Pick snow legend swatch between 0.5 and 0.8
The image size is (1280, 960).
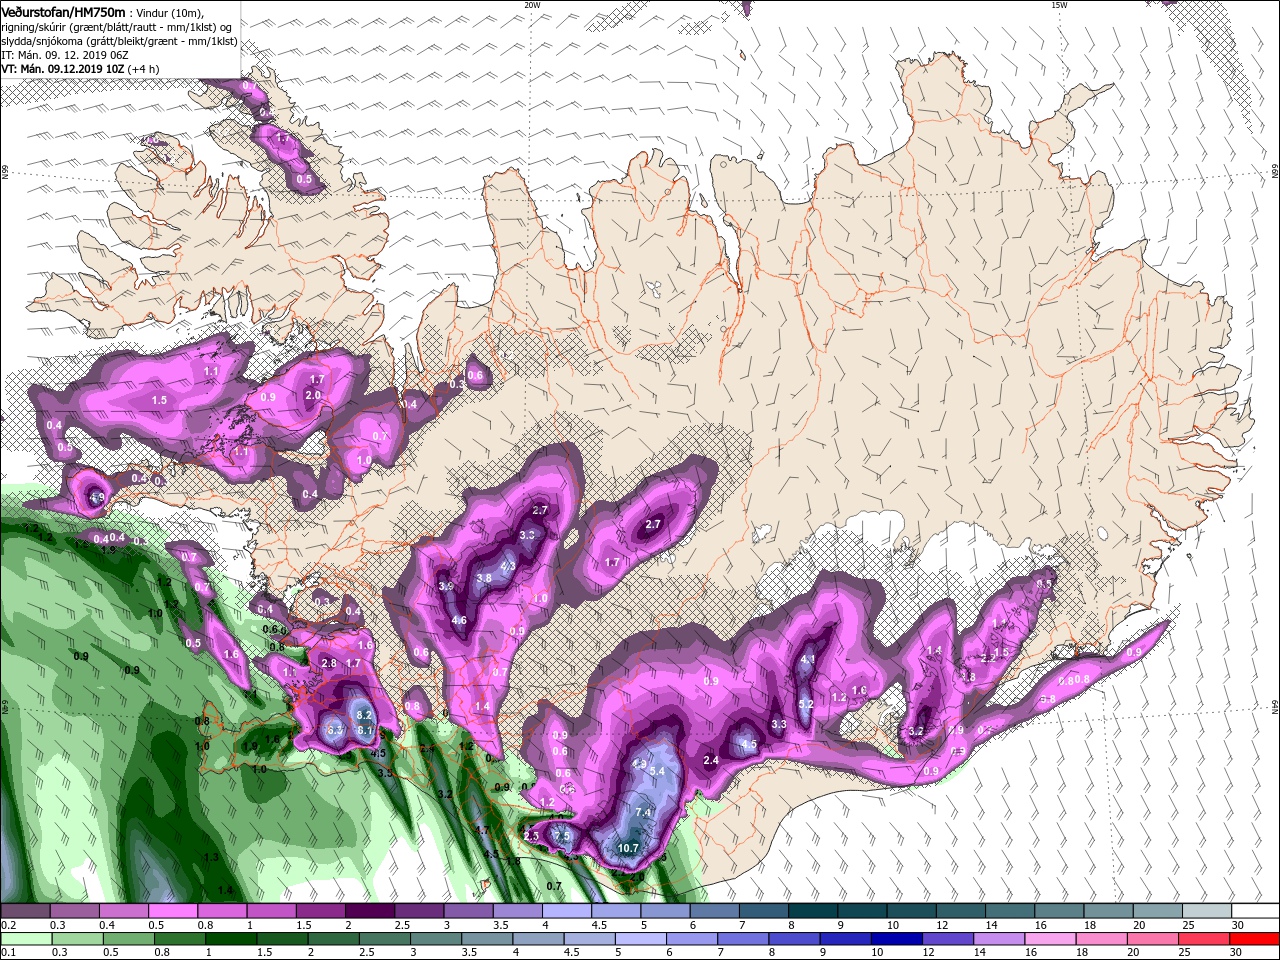[172, 910]
